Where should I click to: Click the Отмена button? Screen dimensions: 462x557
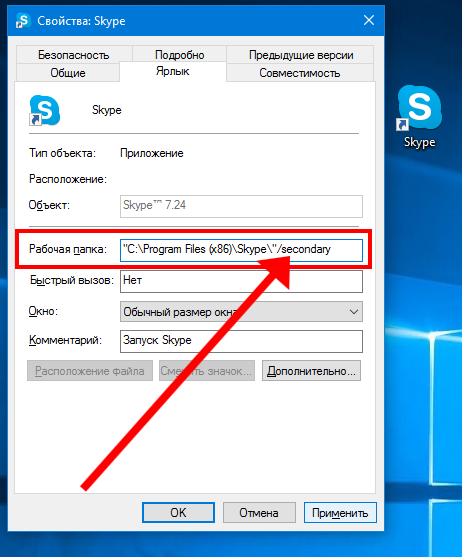[x=259, y=512]
